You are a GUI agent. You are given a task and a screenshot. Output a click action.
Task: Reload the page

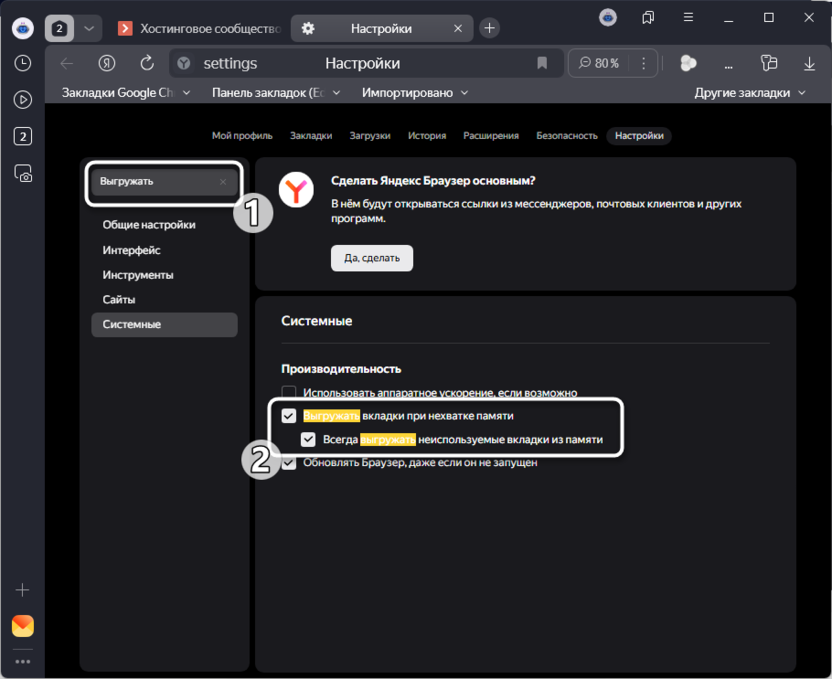147,64
